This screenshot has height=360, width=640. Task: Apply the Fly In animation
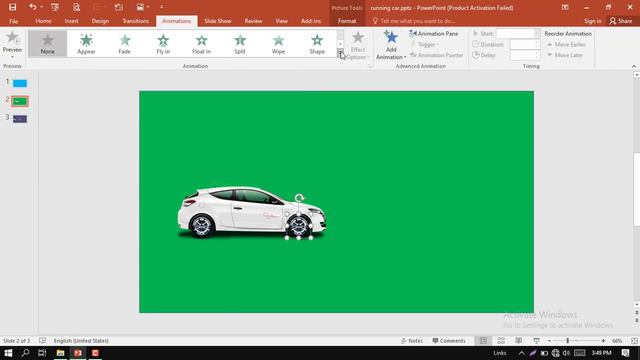pyautogui.click(x=163, y=43)
